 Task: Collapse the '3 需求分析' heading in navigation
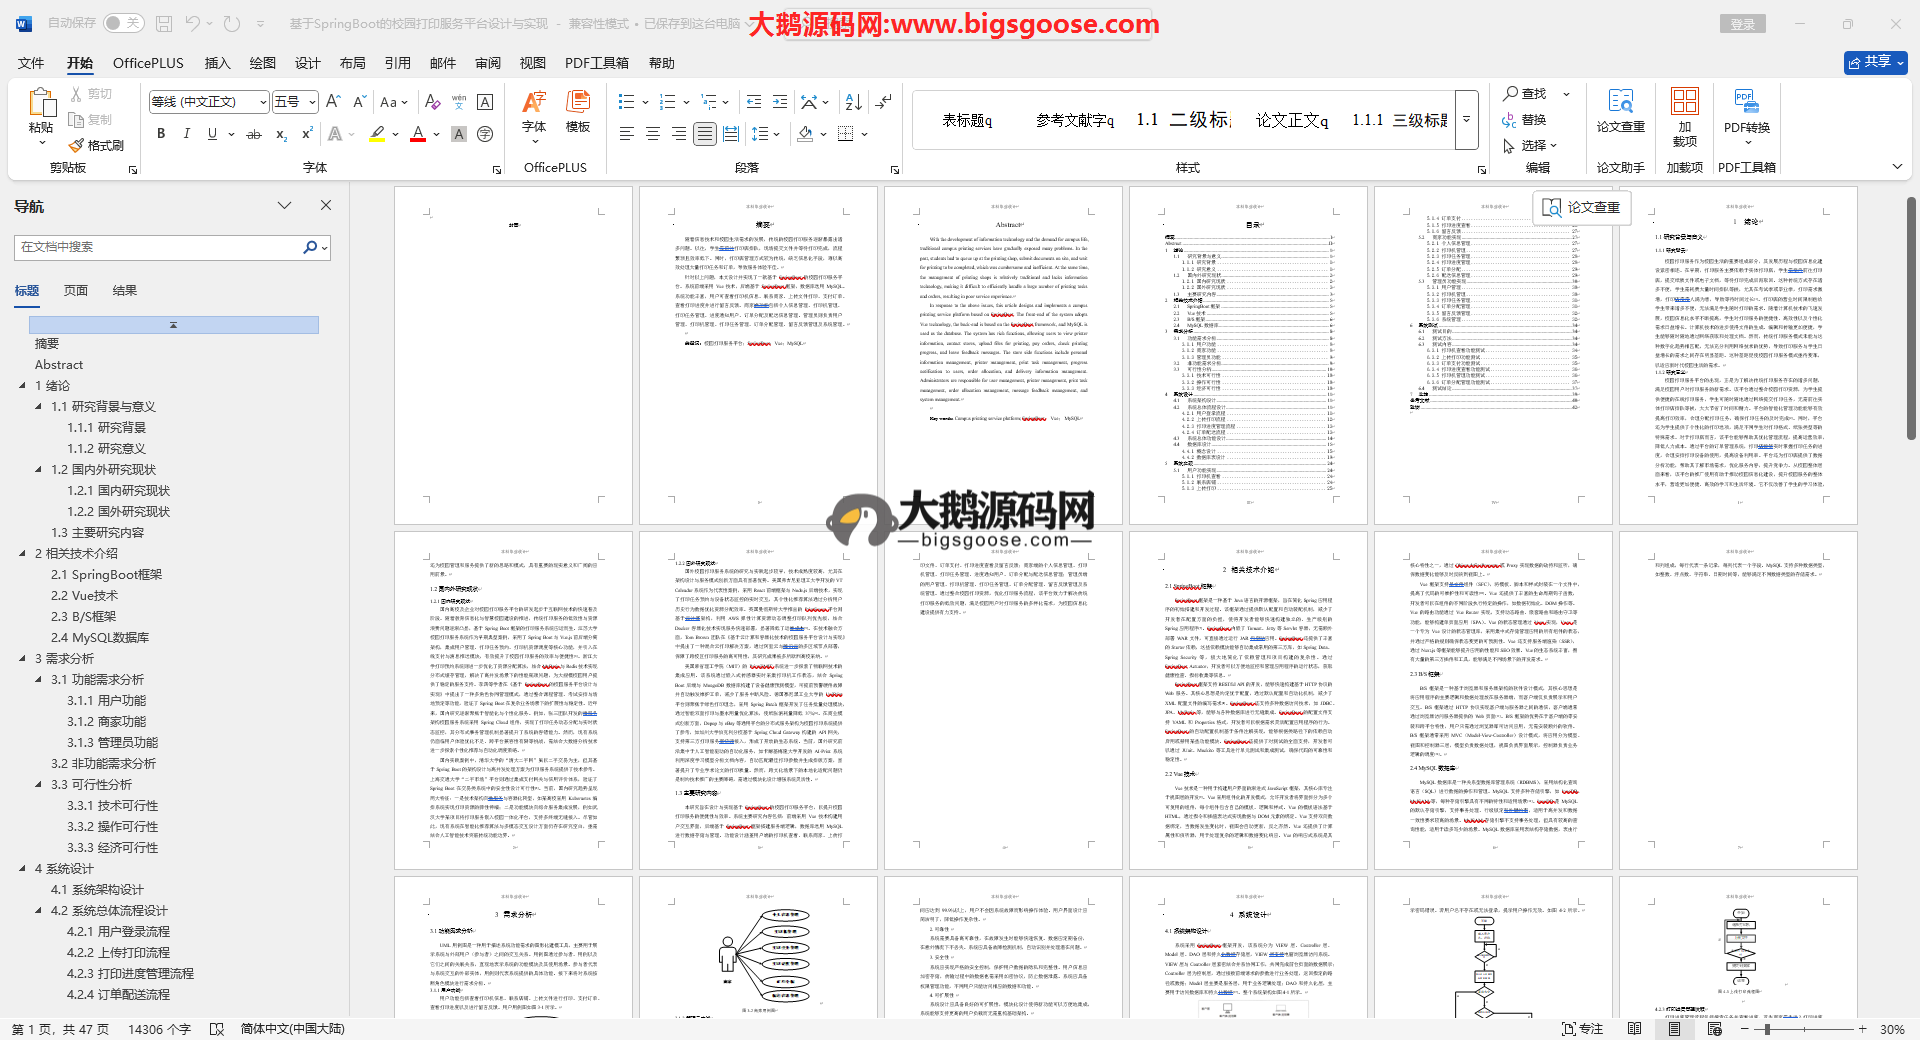click(23, 659)
